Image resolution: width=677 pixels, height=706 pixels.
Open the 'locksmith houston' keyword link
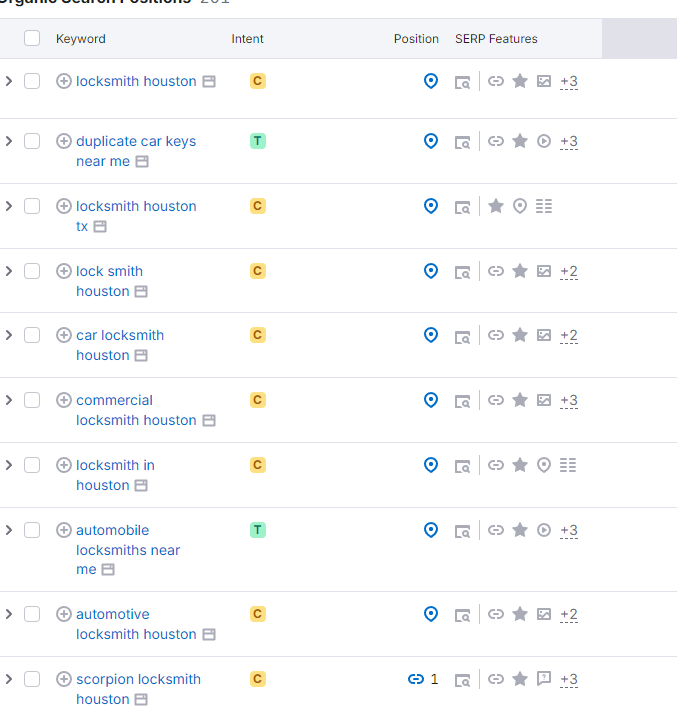pos(136,81)
